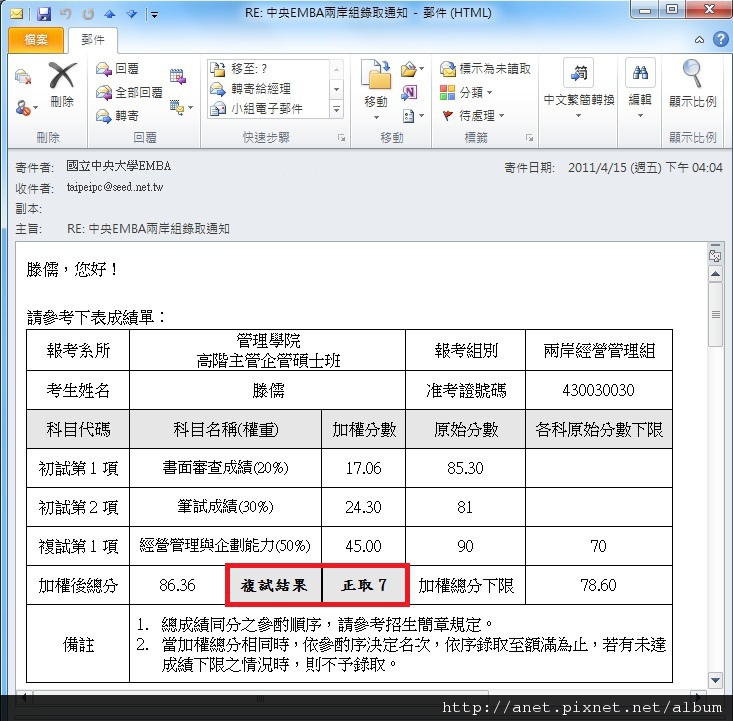The image size is (733, 721).
Task: Open the 分類 (Categorize) dropdown
Action: pos(466,92)
